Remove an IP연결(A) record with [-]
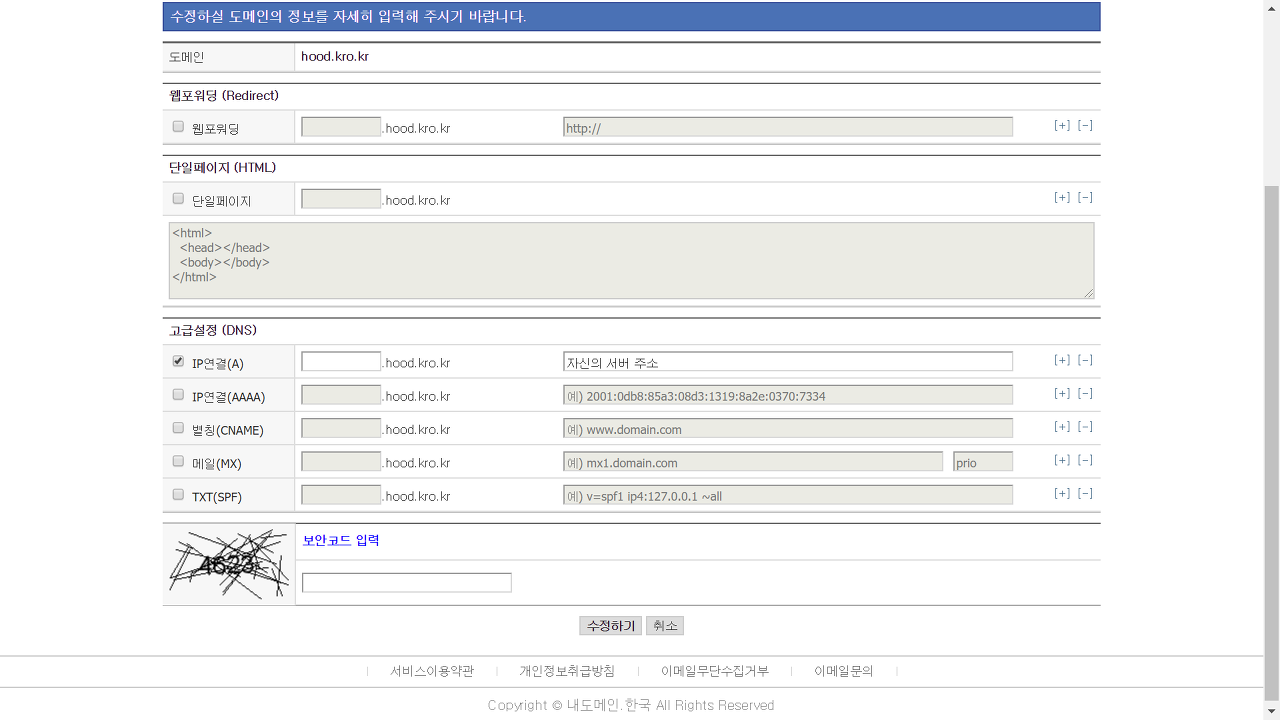The image size is (1280, 720). tap(1085, 361)
